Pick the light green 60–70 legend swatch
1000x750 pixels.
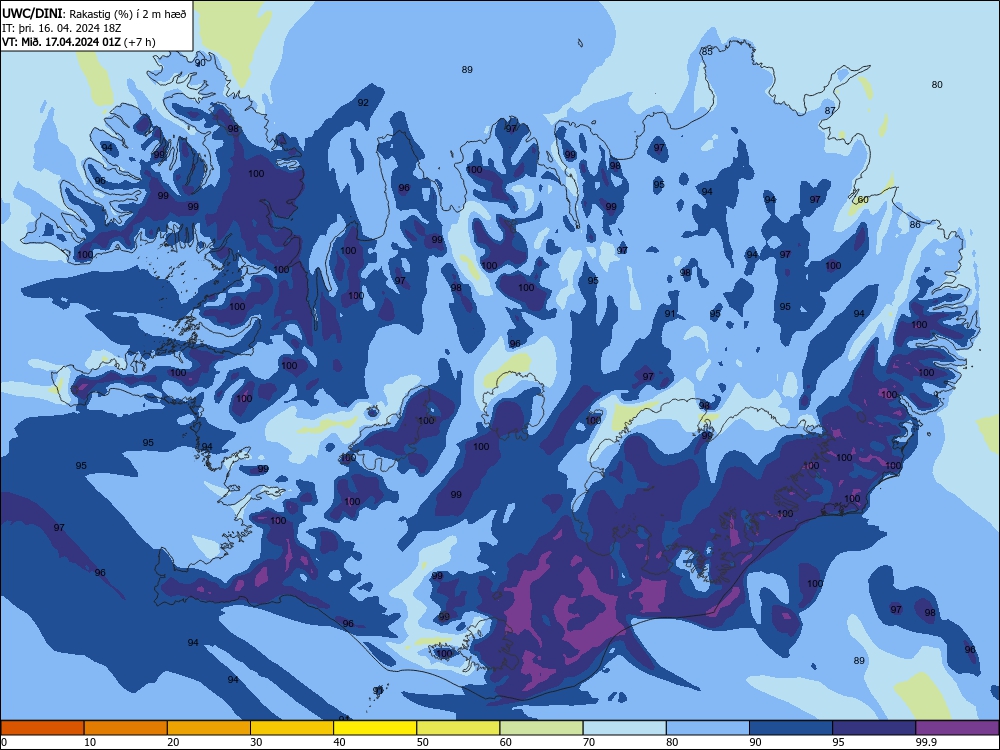pos(541,728)
